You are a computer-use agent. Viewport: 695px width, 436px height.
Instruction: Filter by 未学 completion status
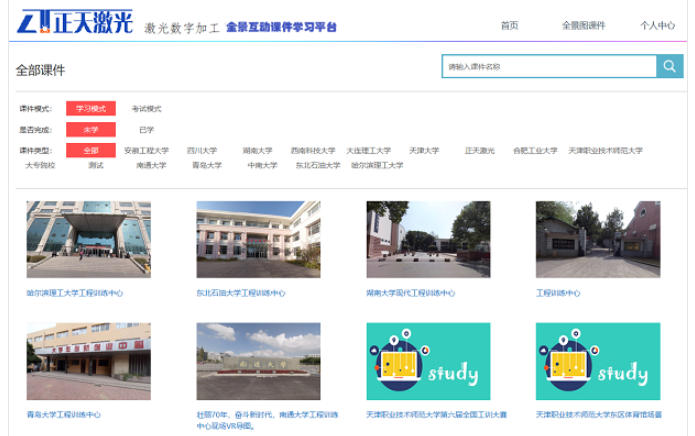click(90, 130)
